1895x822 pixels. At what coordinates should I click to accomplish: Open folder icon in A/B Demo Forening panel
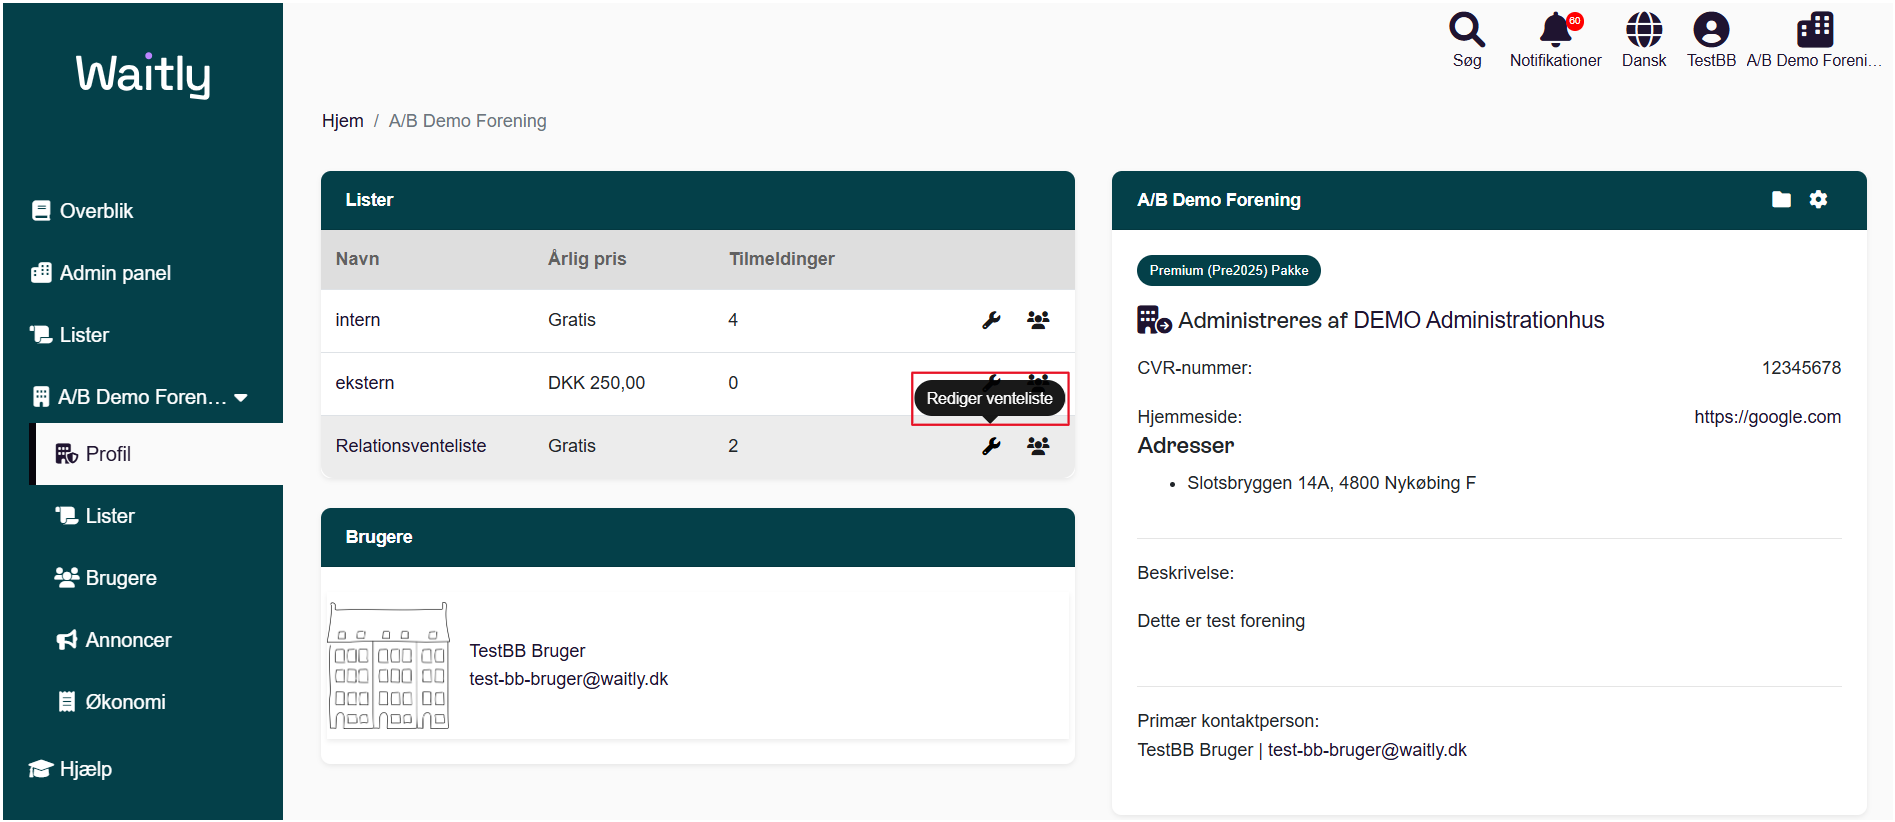click(1781, 199)
